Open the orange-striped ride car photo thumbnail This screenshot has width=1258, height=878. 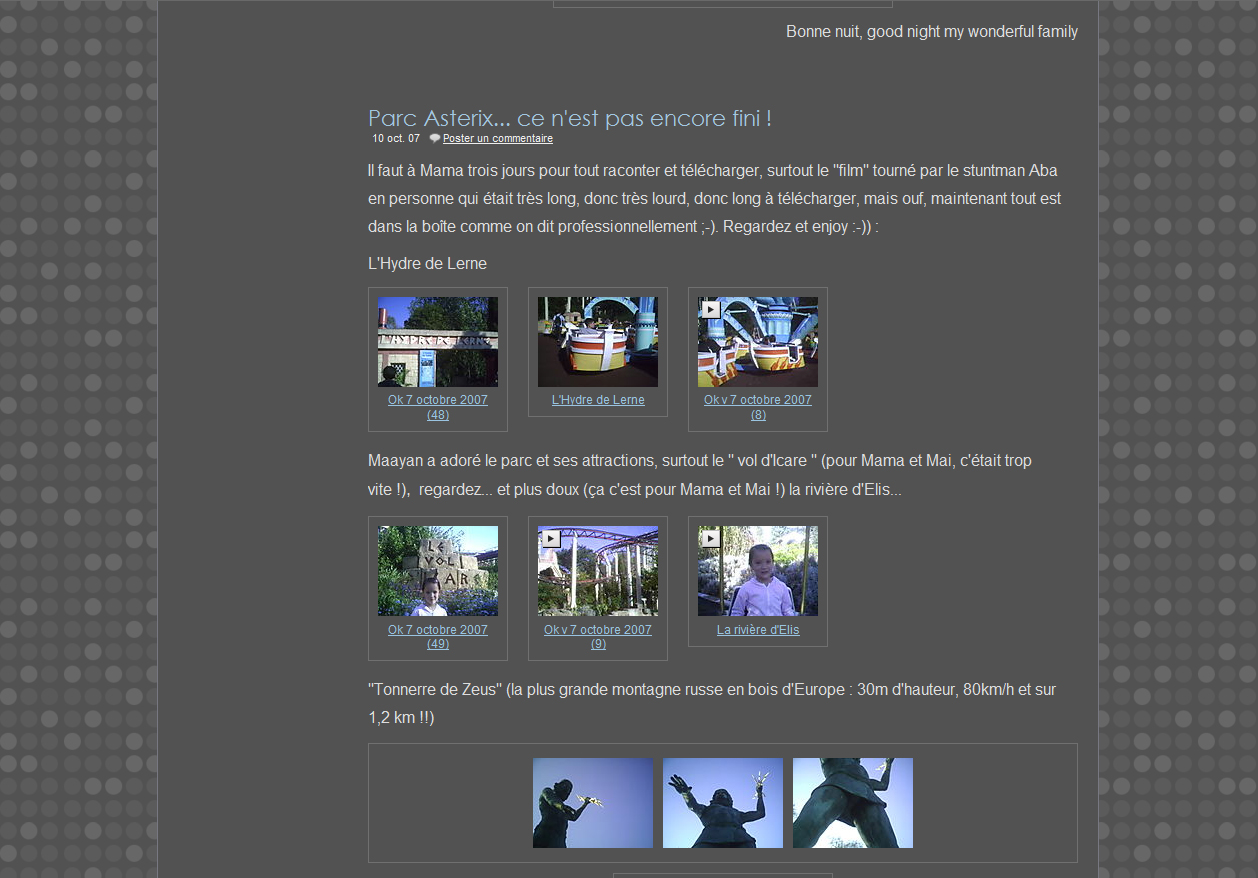point(597,342)
